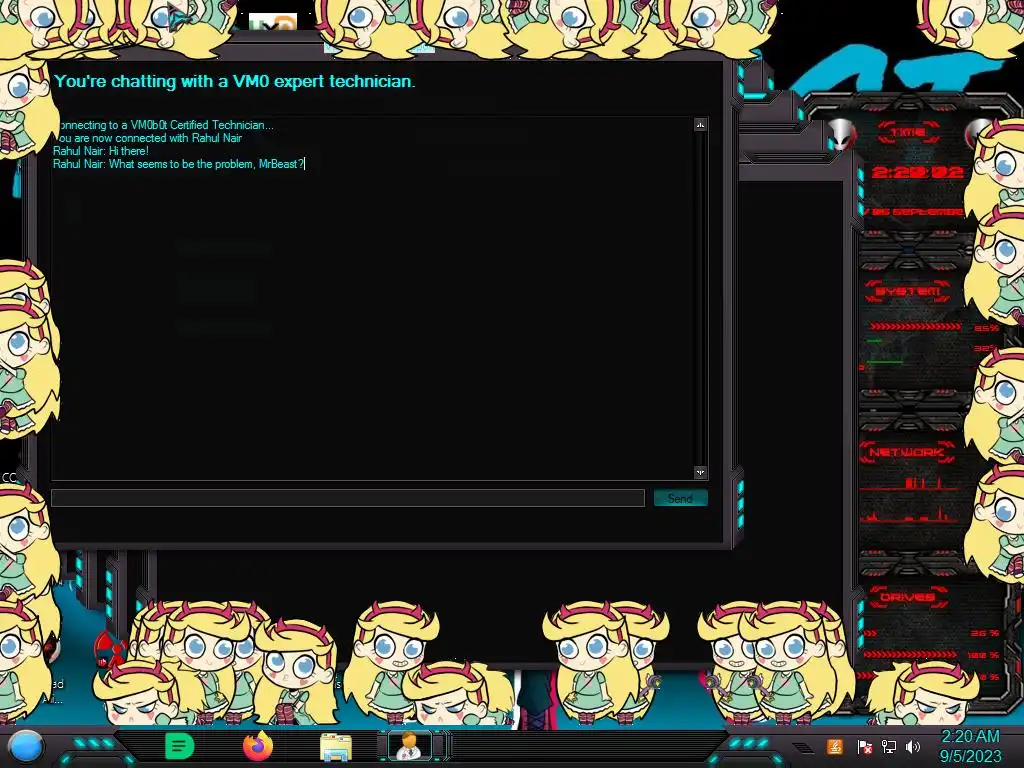This screenshot has width=1024, height=768.
Task: Open the taskbar clock showing 2:20 AM
Action: pyautogui.click(x=970, y=746)
